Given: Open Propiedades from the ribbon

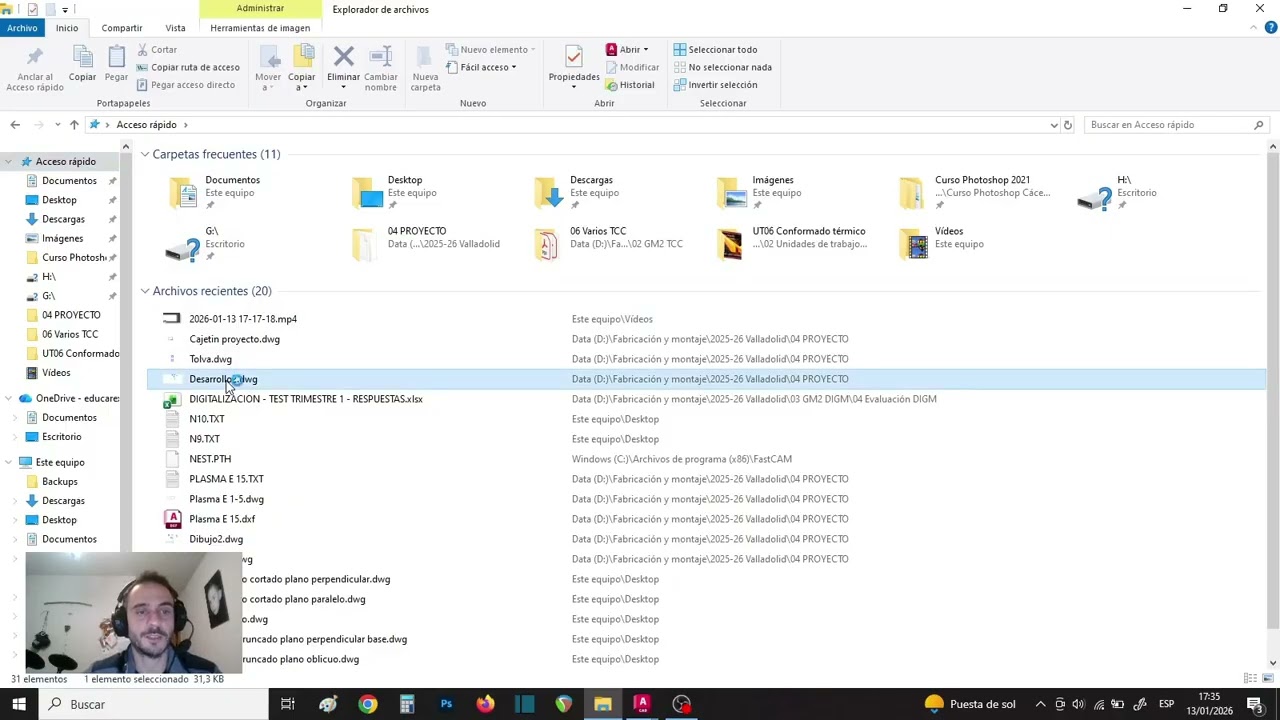Looking at the screenshot, I should coord(574,68).
